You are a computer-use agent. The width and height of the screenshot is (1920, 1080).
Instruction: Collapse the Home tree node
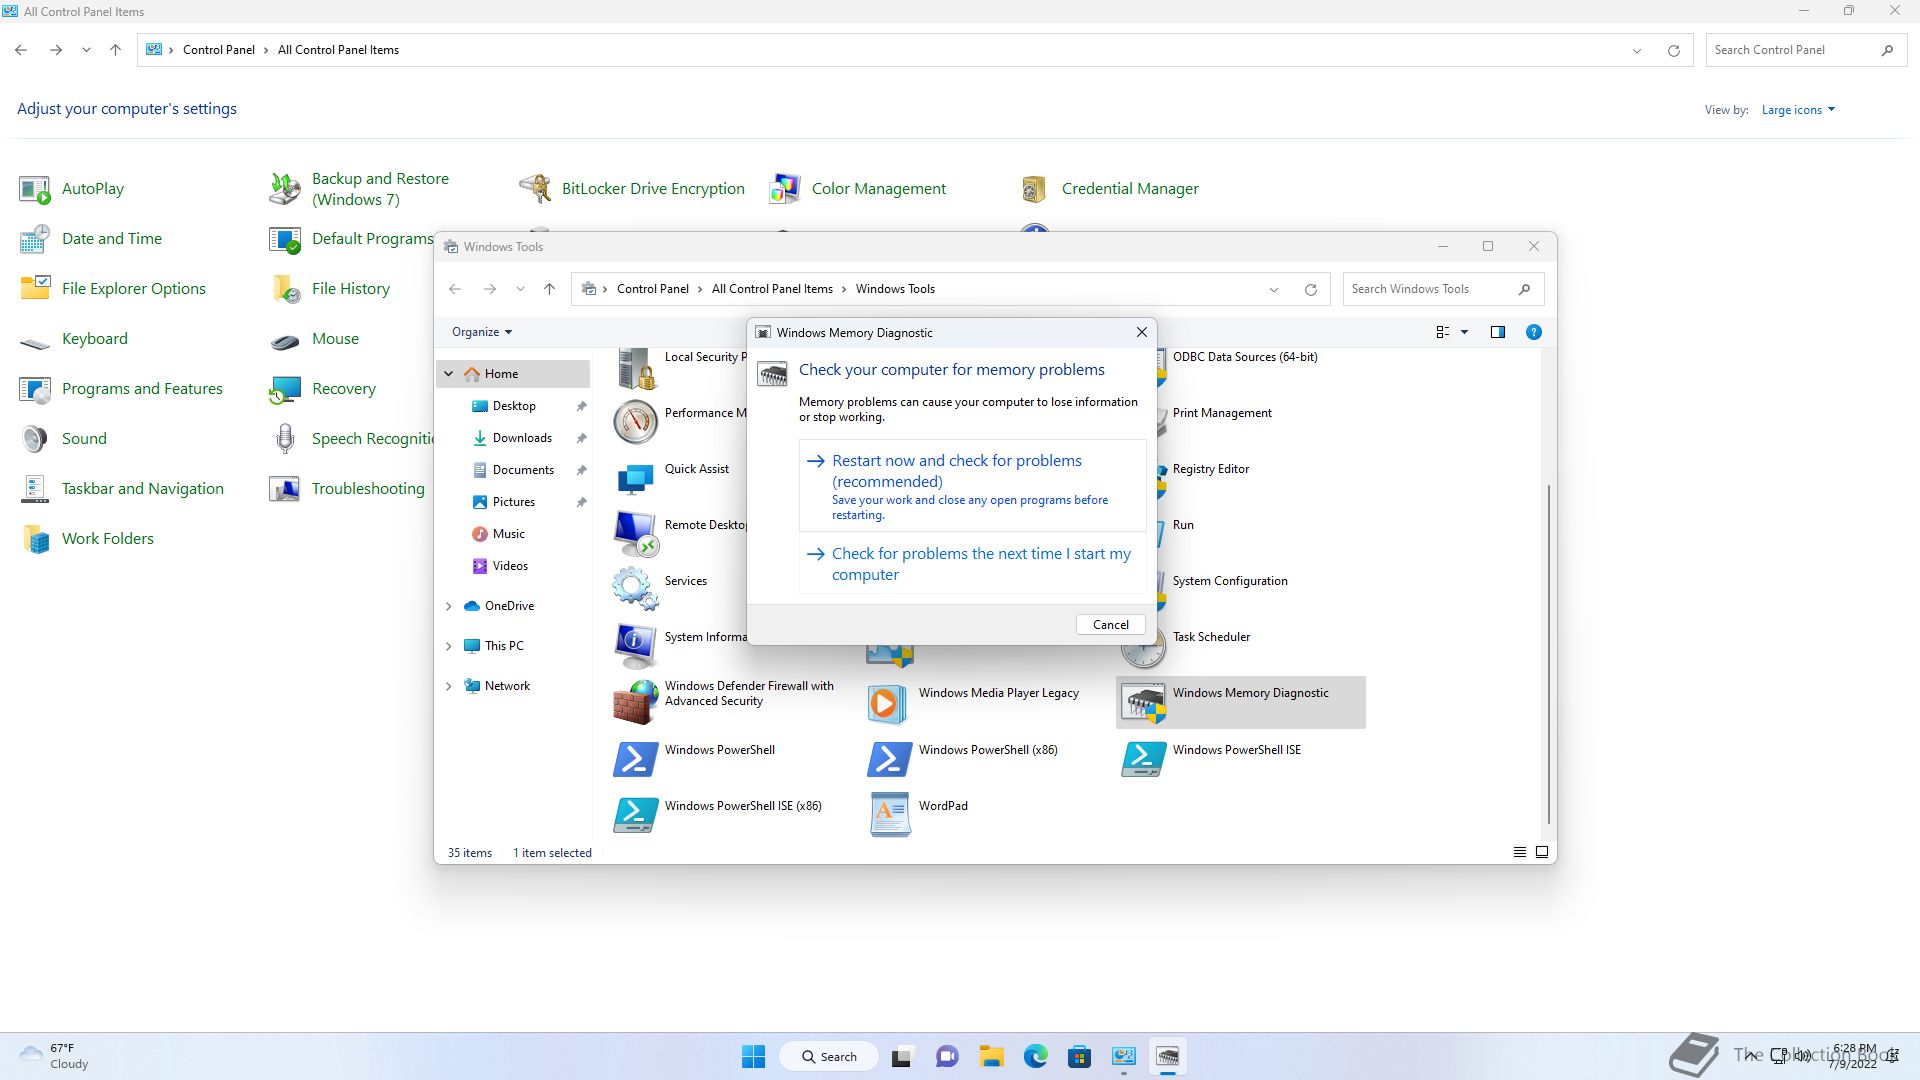[449, 374]
